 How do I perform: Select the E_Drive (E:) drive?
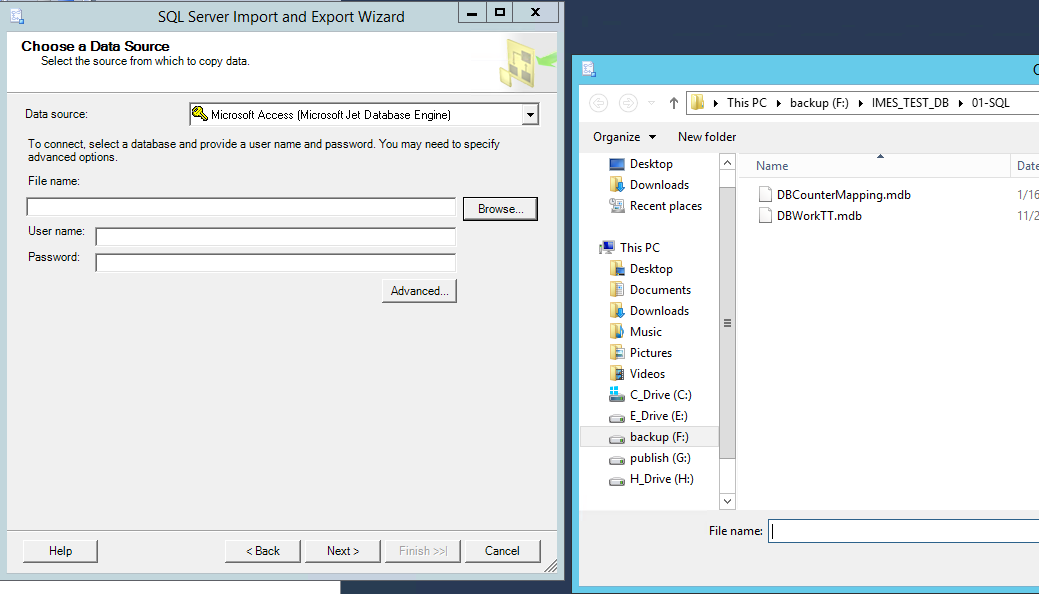[x=659, y=416]
